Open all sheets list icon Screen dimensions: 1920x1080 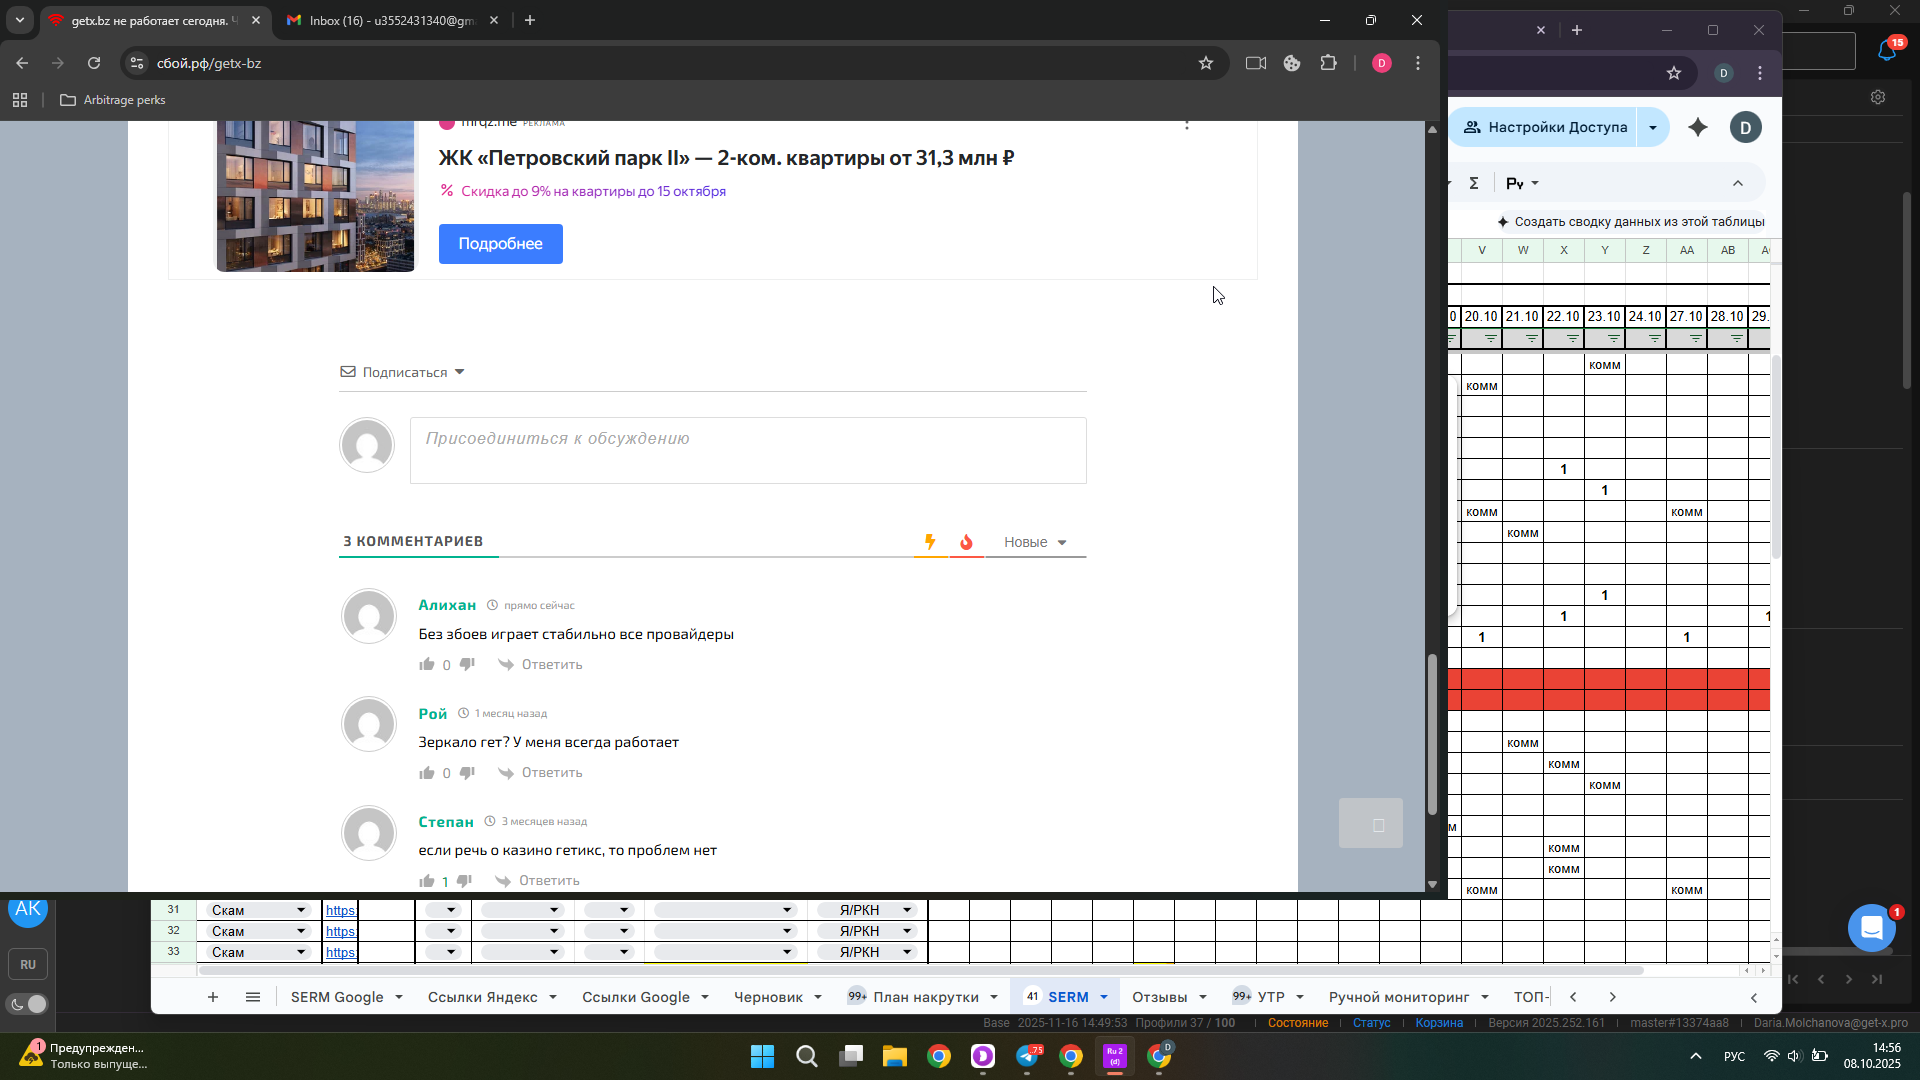[253, 997]
